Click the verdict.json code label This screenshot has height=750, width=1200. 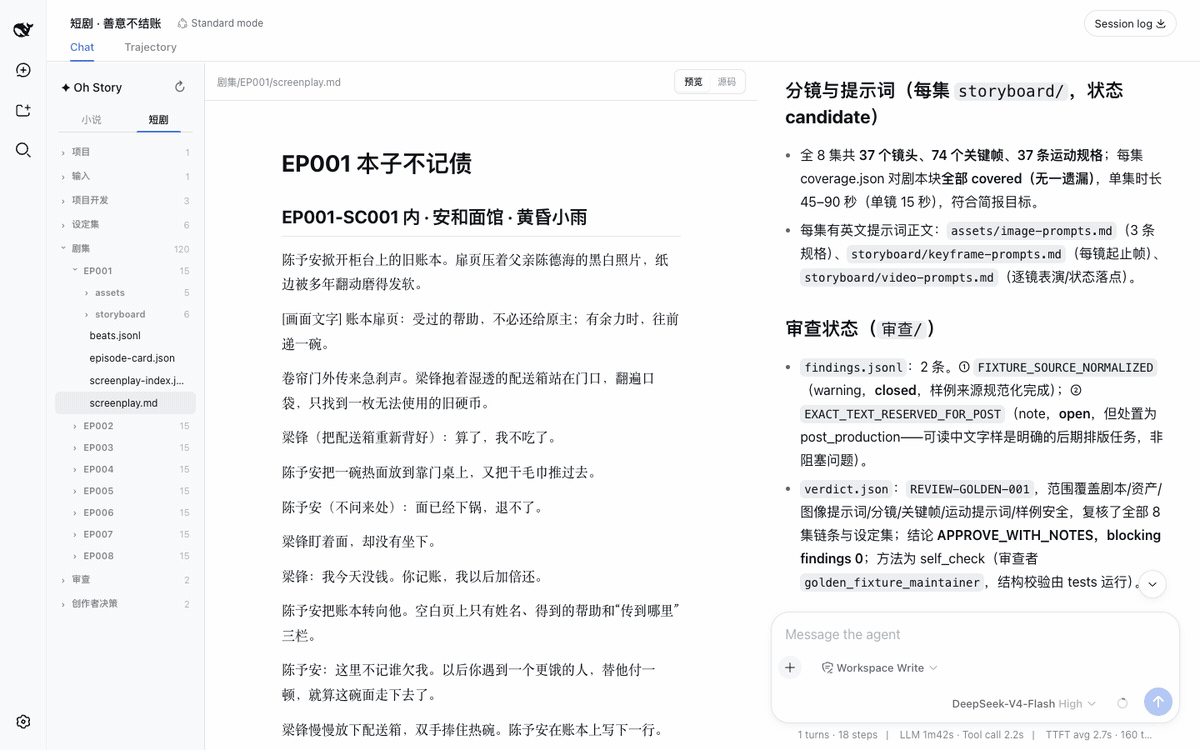(x=846, y=489)
